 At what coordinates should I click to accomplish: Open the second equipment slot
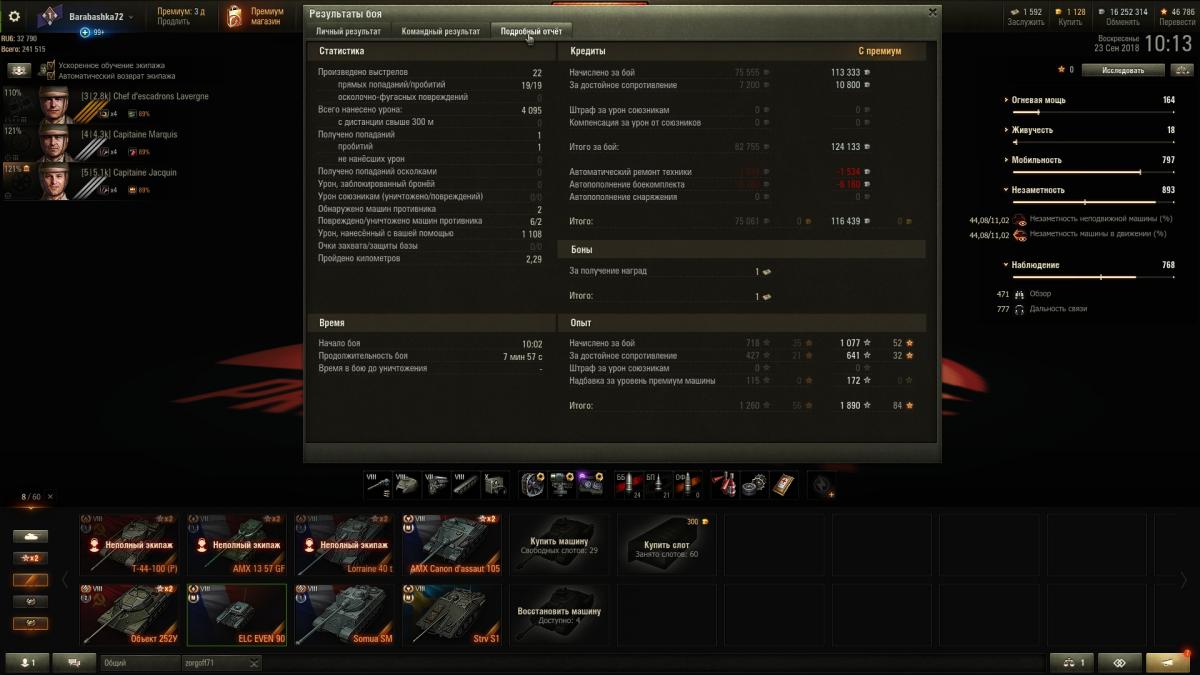(562, 485)
